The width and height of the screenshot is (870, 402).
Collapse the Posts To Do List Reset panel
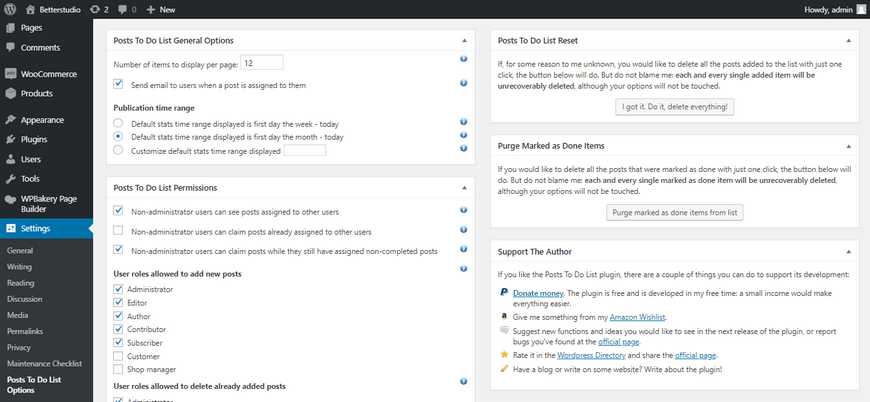click(848, 40)
